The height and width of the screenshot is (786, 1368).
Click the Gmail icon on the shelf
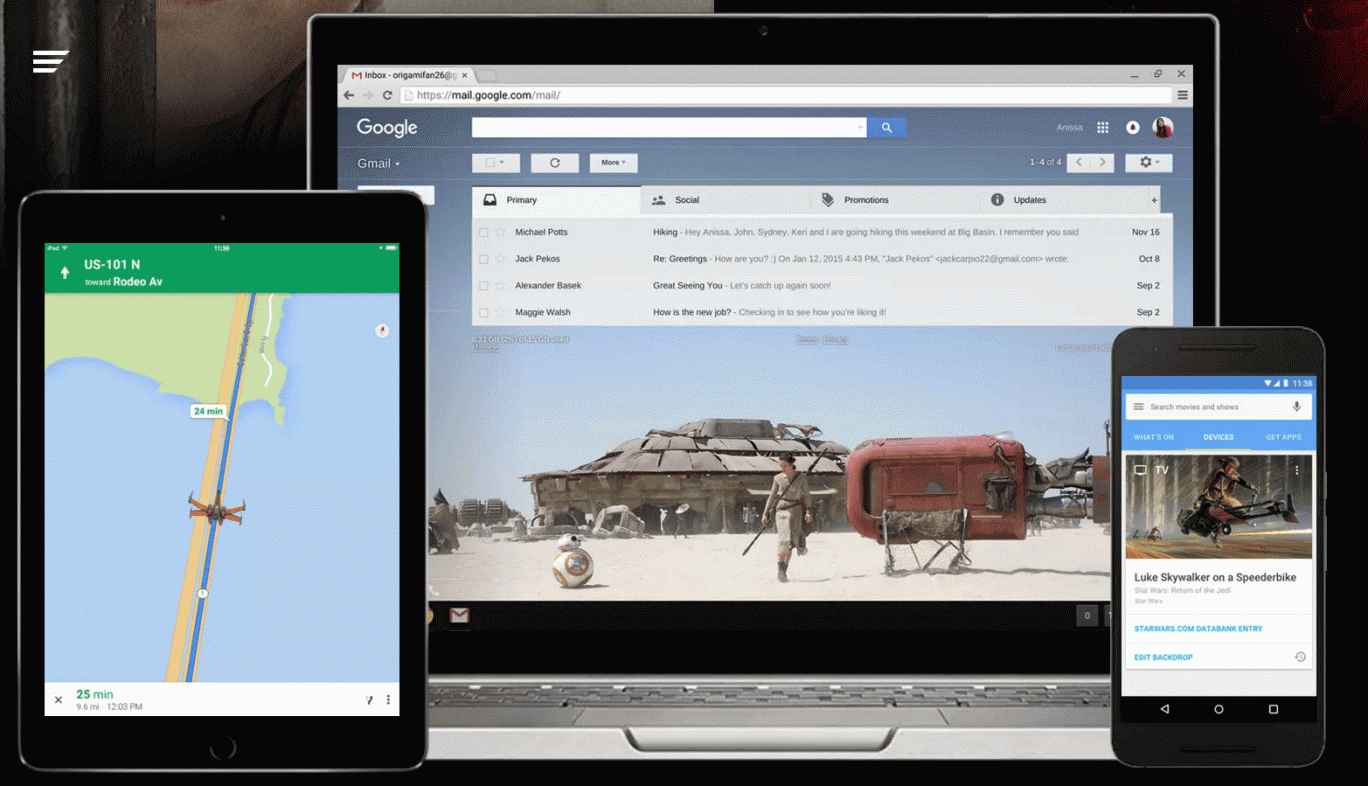pyautogui.click(x=459, y=615)
